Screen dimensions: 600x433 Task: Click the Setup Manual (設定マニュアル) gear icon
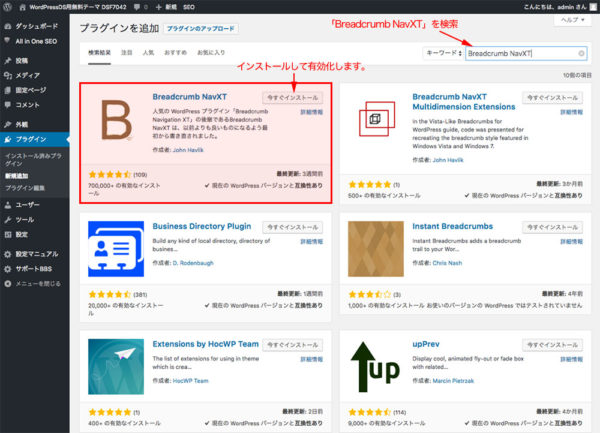tap(8, 254)
